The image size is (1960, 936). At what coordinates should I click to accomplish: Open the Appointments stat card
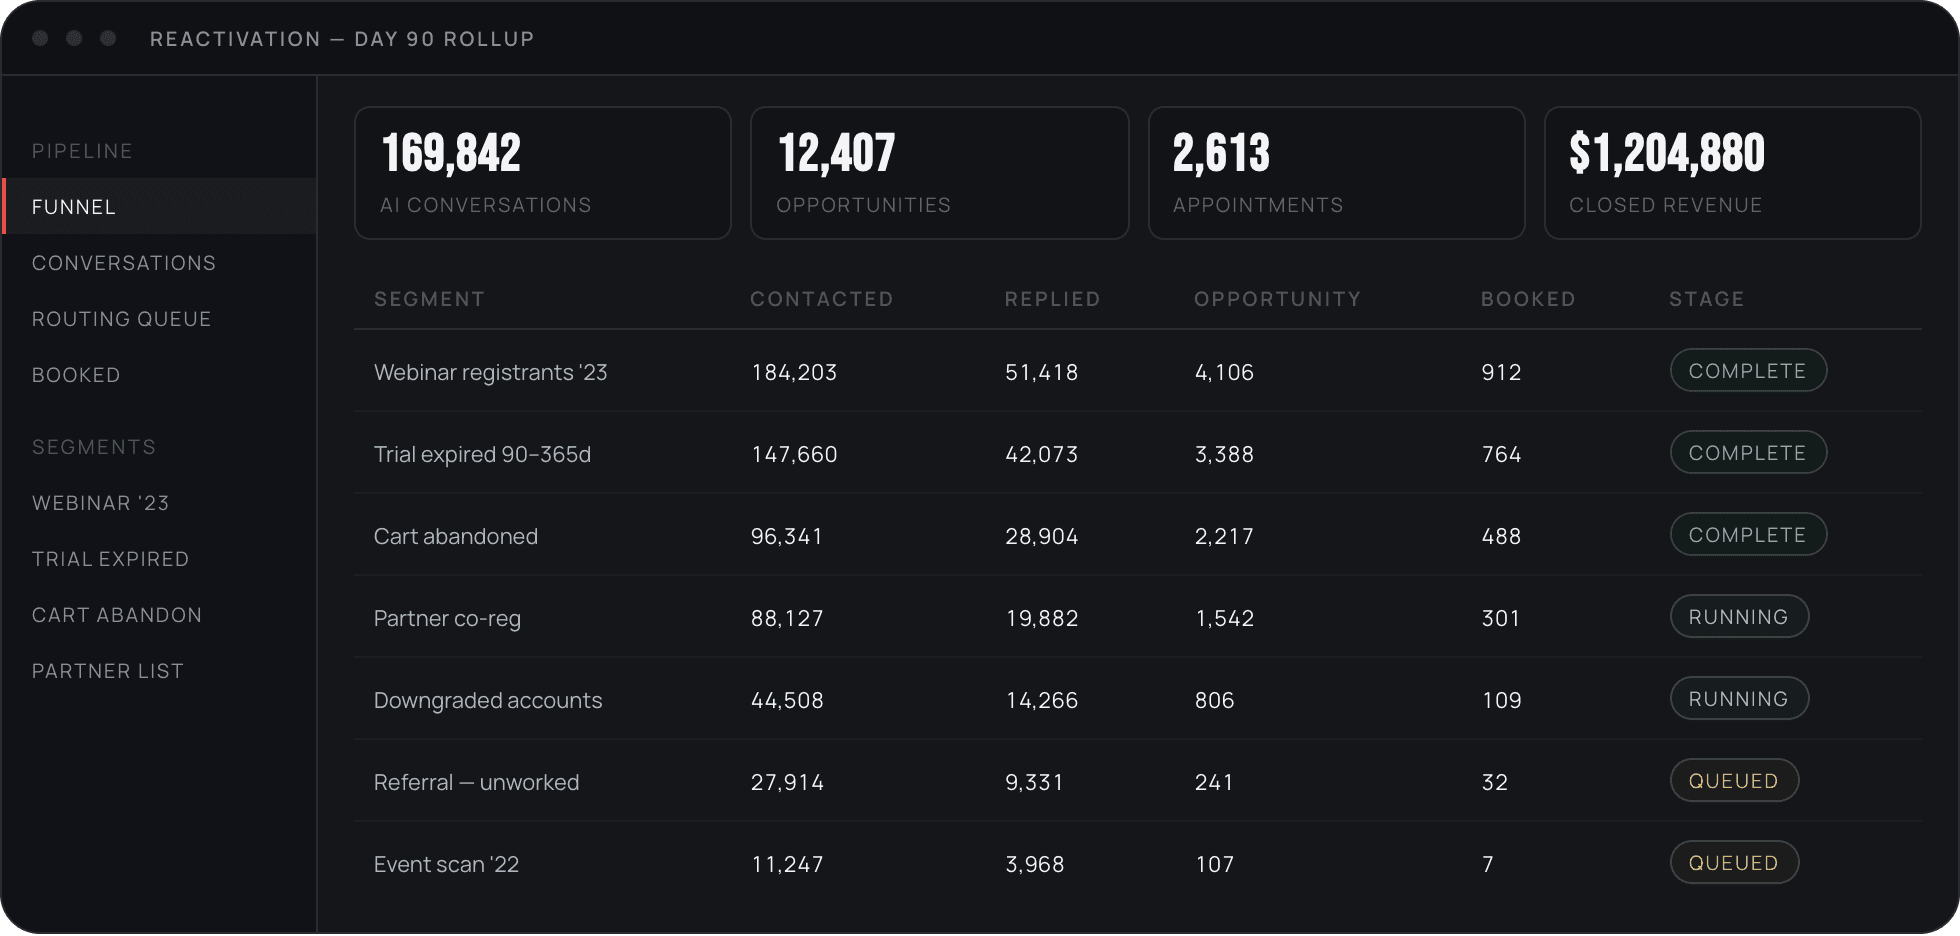[x=1336, y=173]
